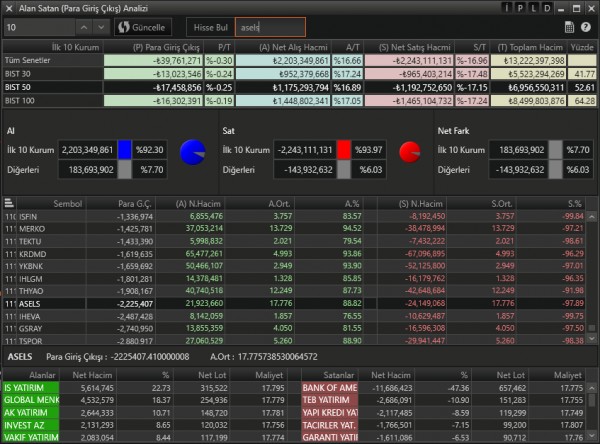Click the Sat İlk 10 Kurum value -2,243,111,131
The image size is (600, 444).
tap(305, 150)
